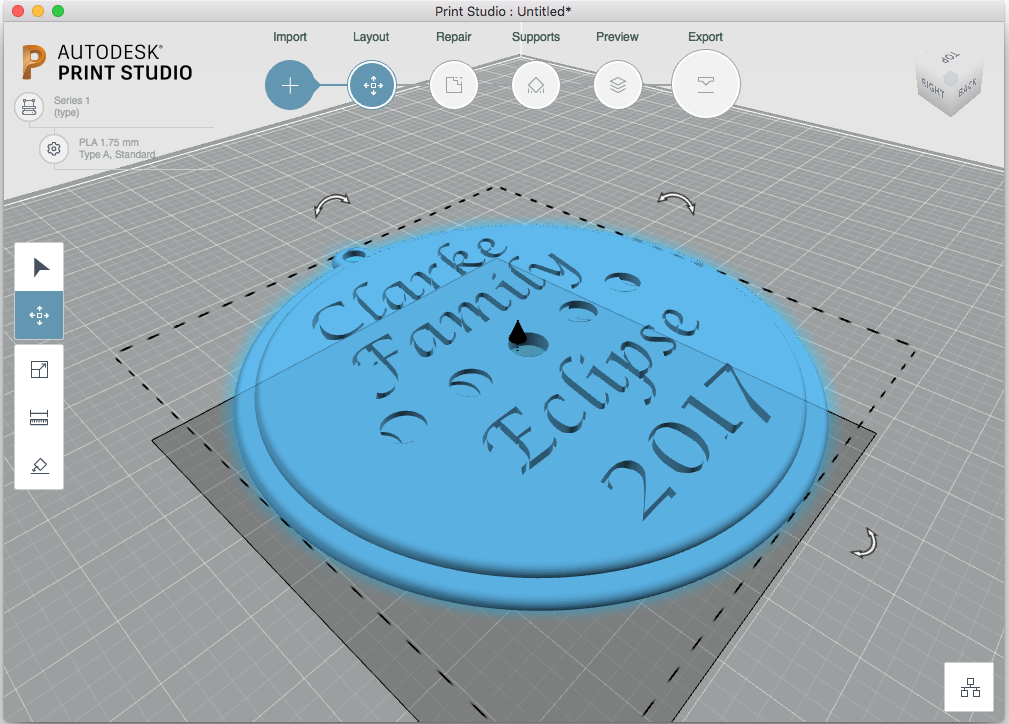
Task: Click the Export step circle icon
Action: point(706,84)
